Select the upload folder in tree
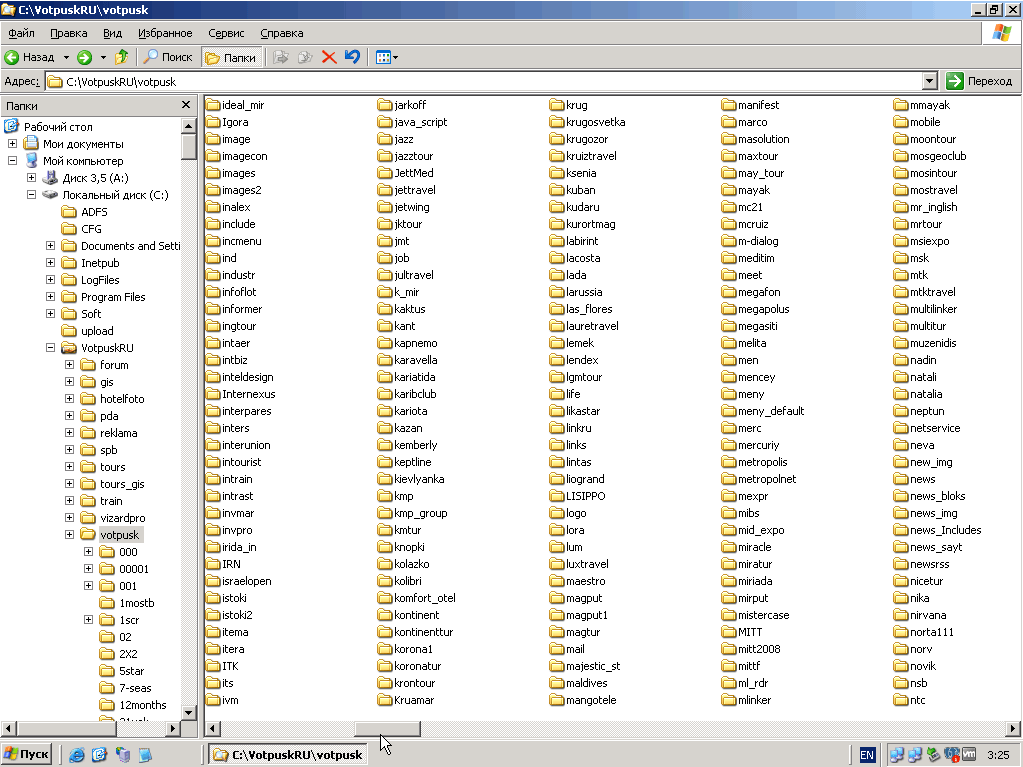Viewport: 1023px width, 767px height. point(97,331)
